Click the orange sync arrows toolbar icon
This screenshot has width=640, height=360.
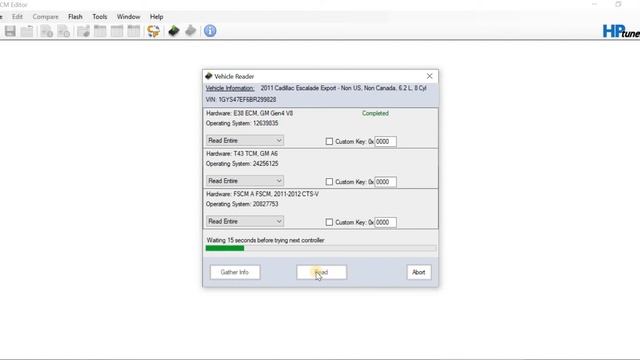[x=153, y=31]
